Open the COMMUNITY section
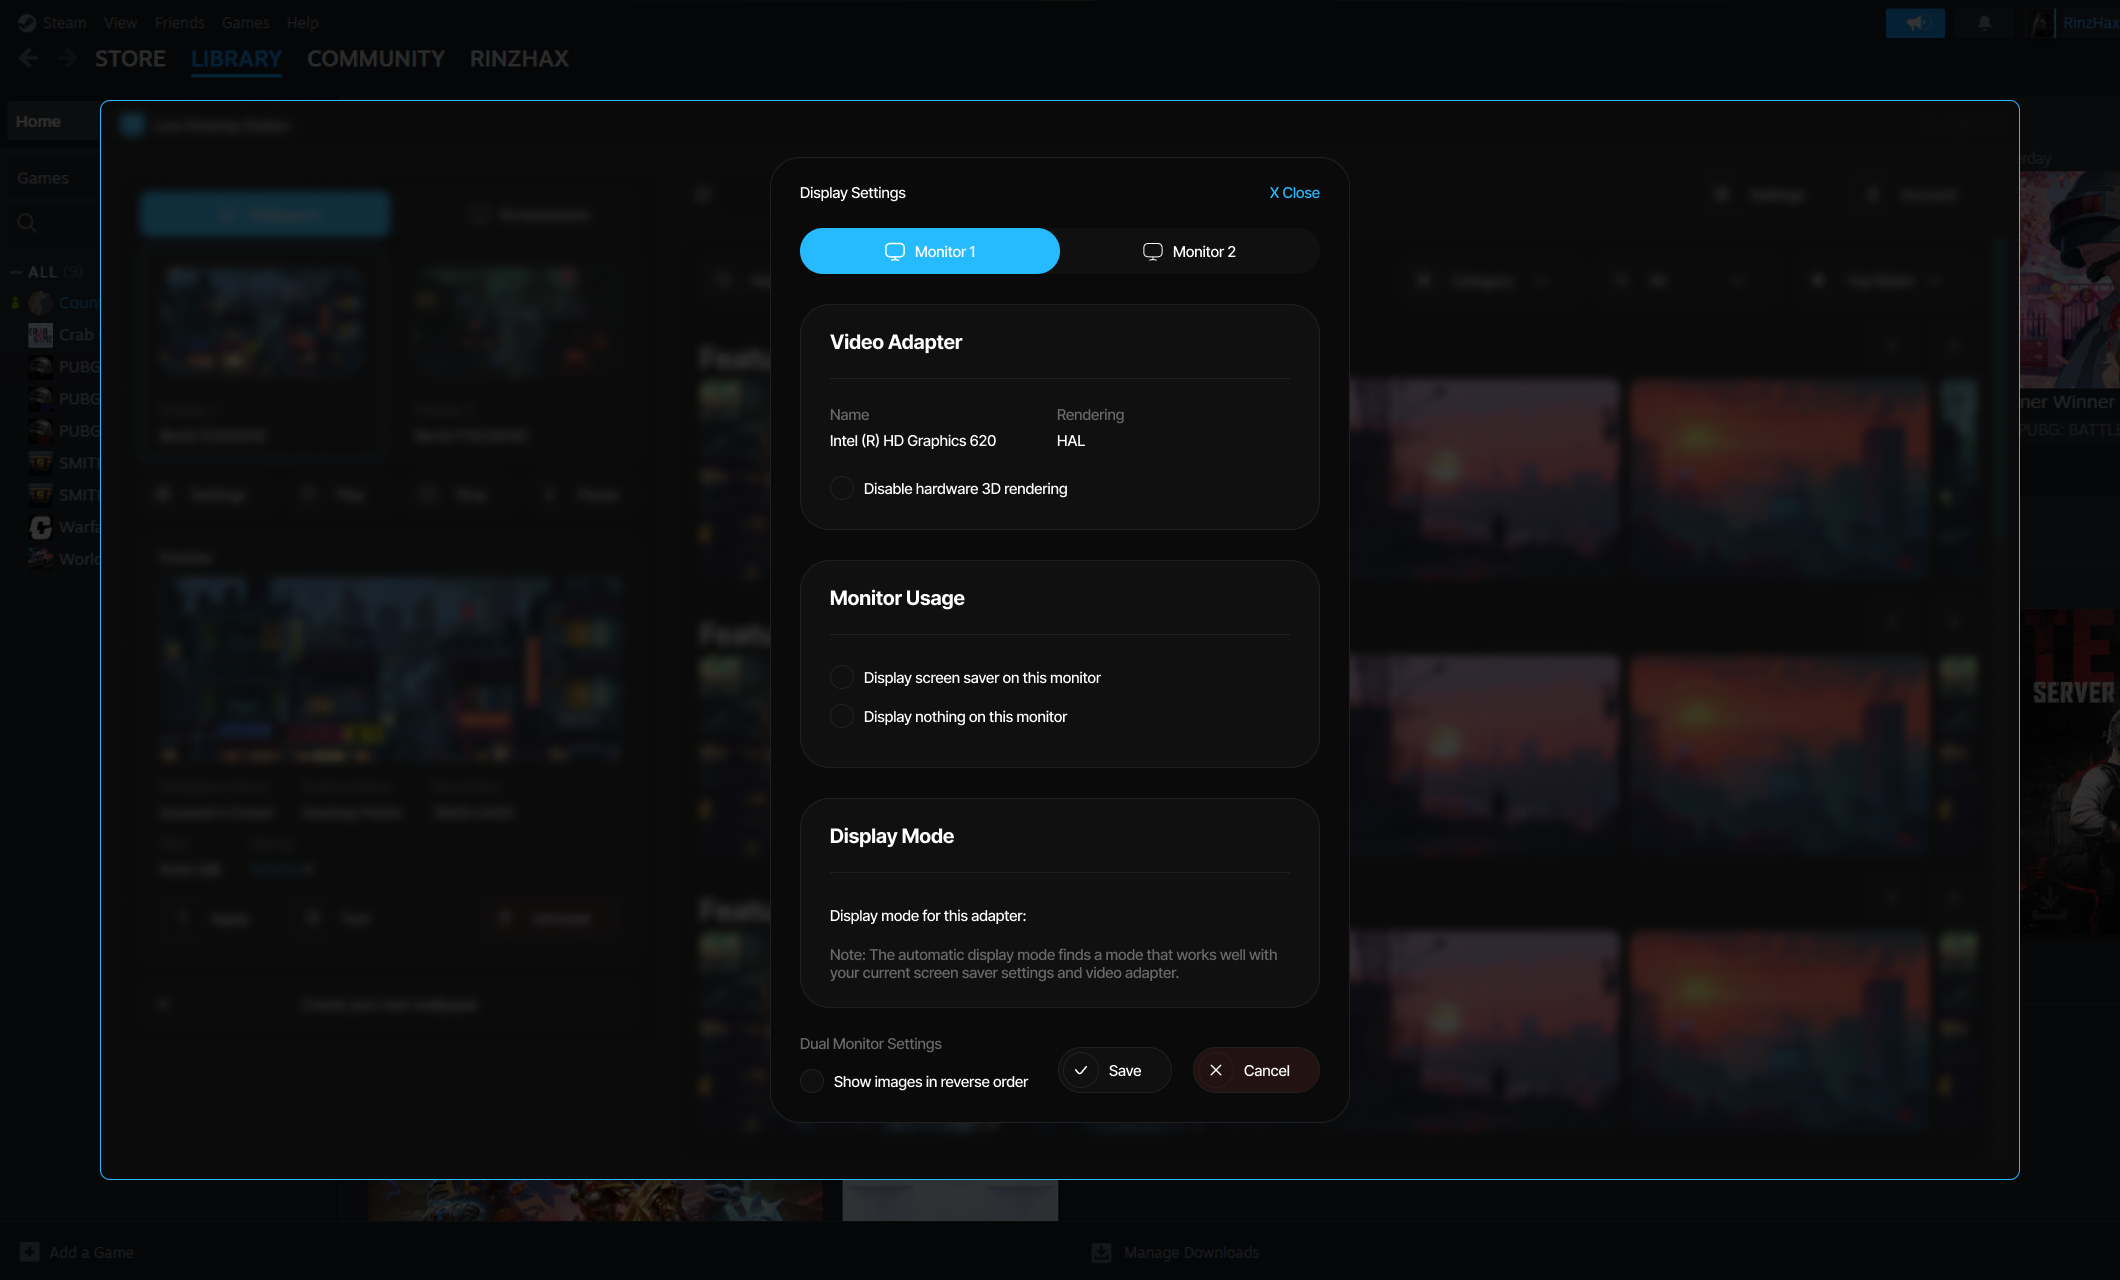This screenshot has height=1280, width=2120. click(x=375, y=59)
